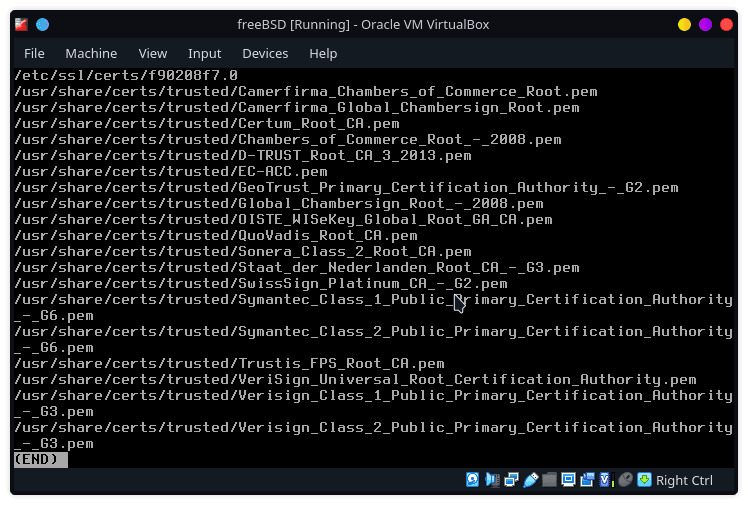
Task: Click the VirtualBox window menu icon in title bar
Action: (x=21, y=24)
